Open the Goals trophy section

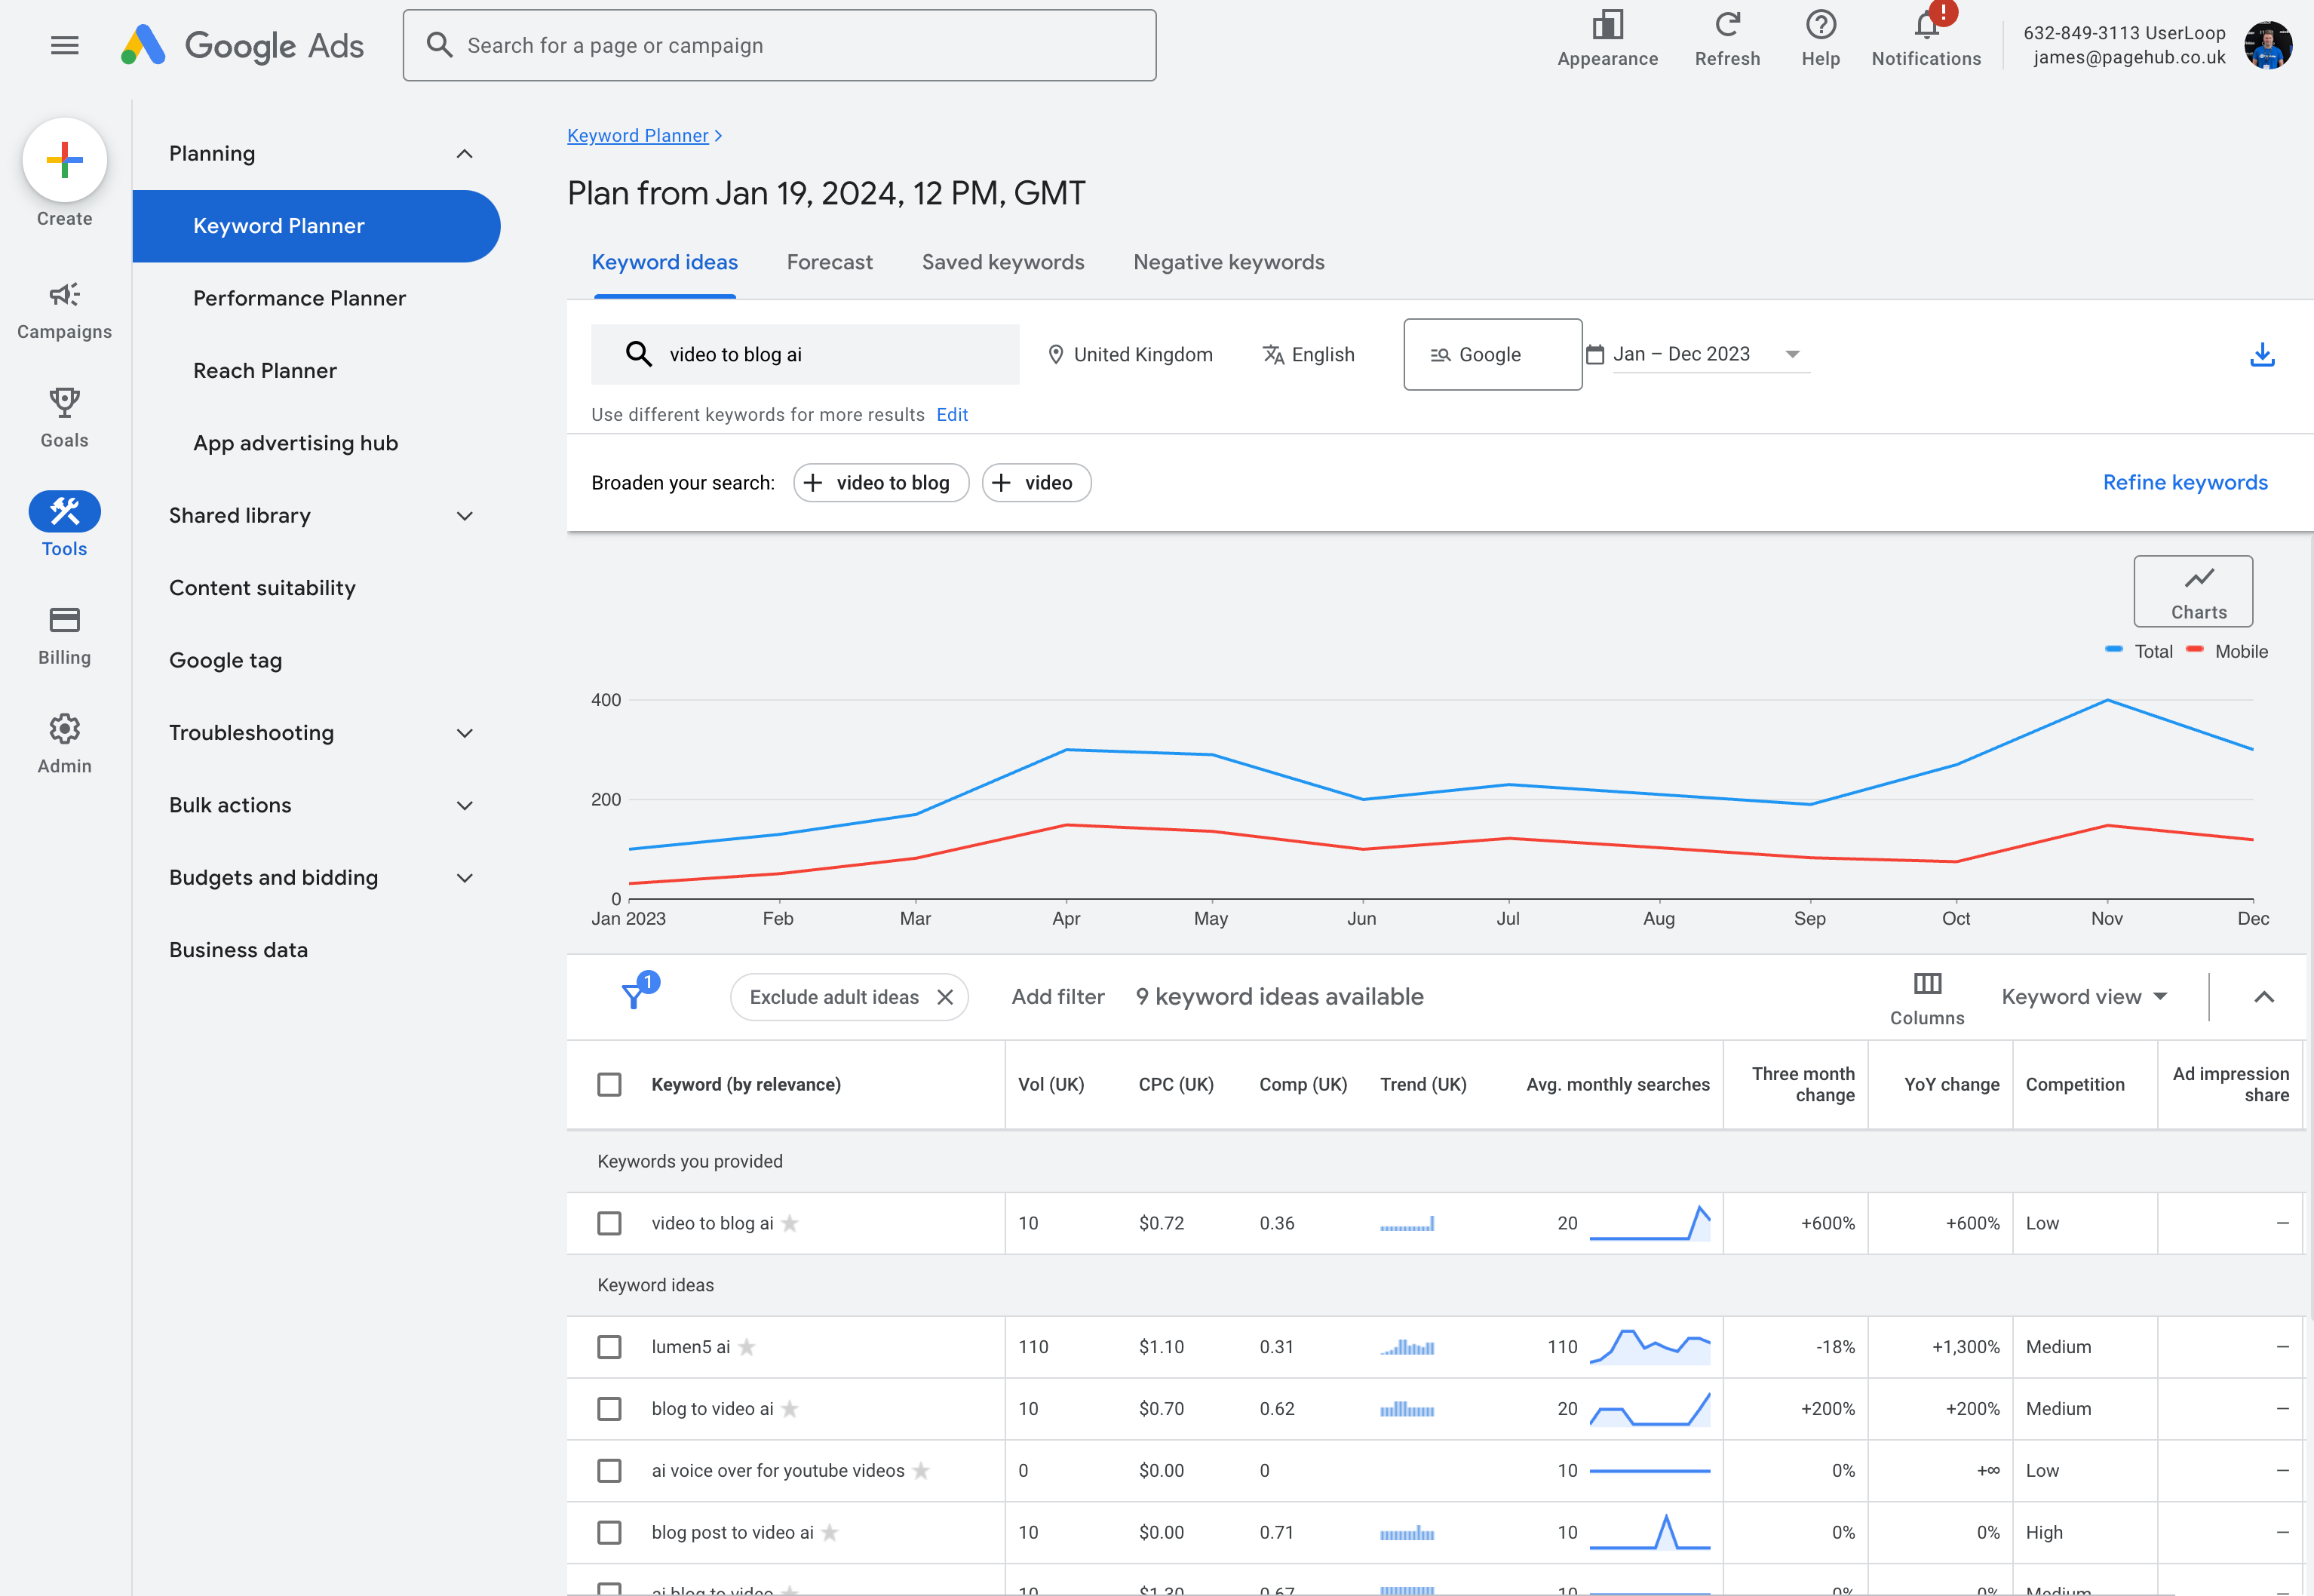pos(65,419)
